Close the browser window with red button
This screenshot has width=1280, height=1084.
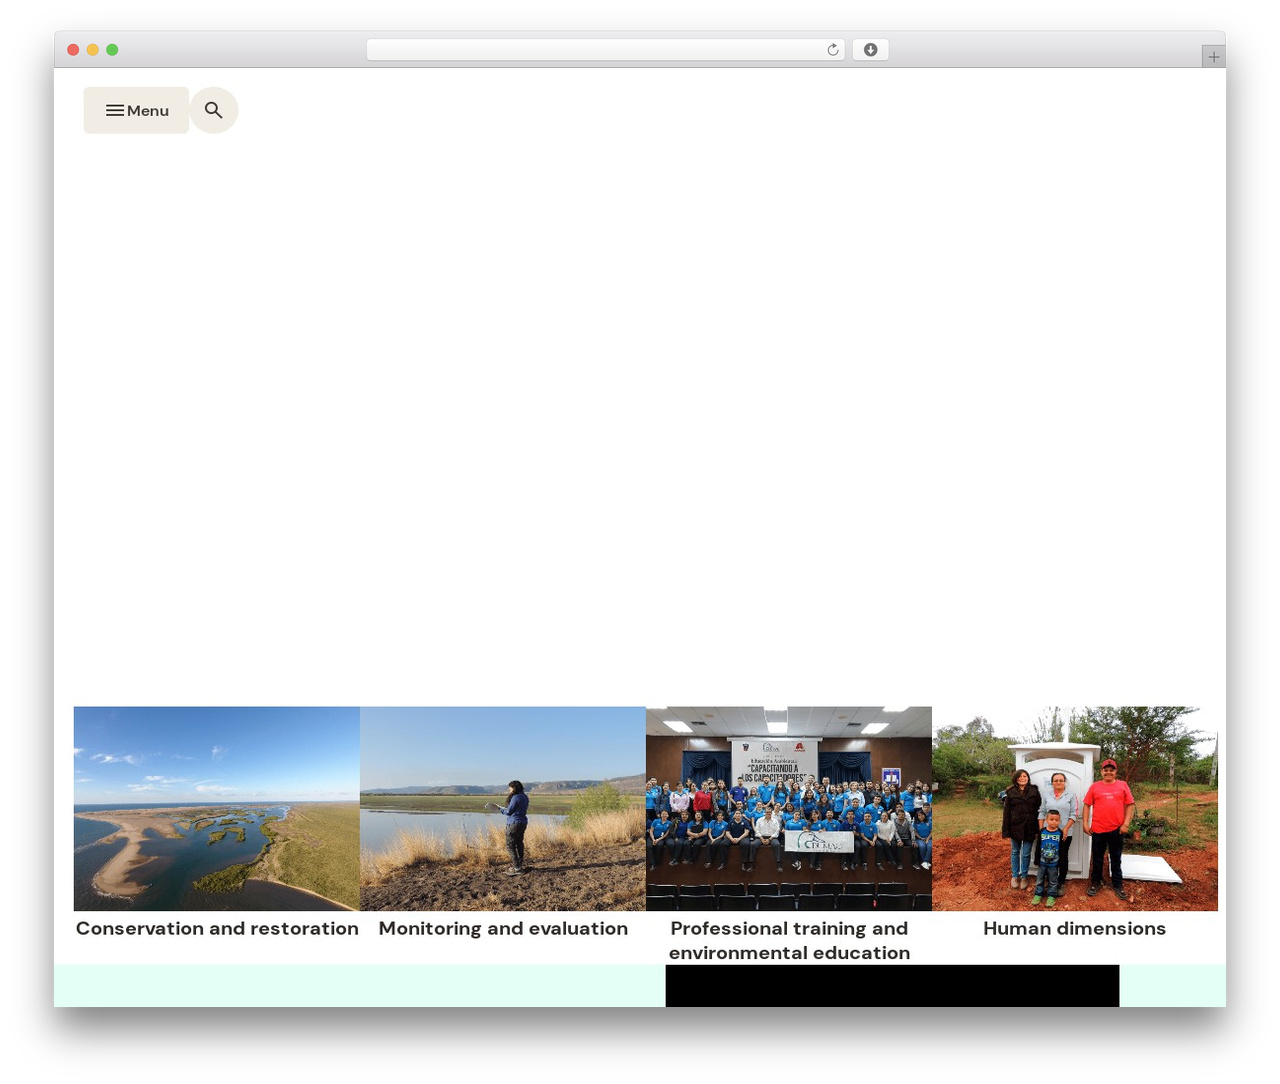pos(73,50)
